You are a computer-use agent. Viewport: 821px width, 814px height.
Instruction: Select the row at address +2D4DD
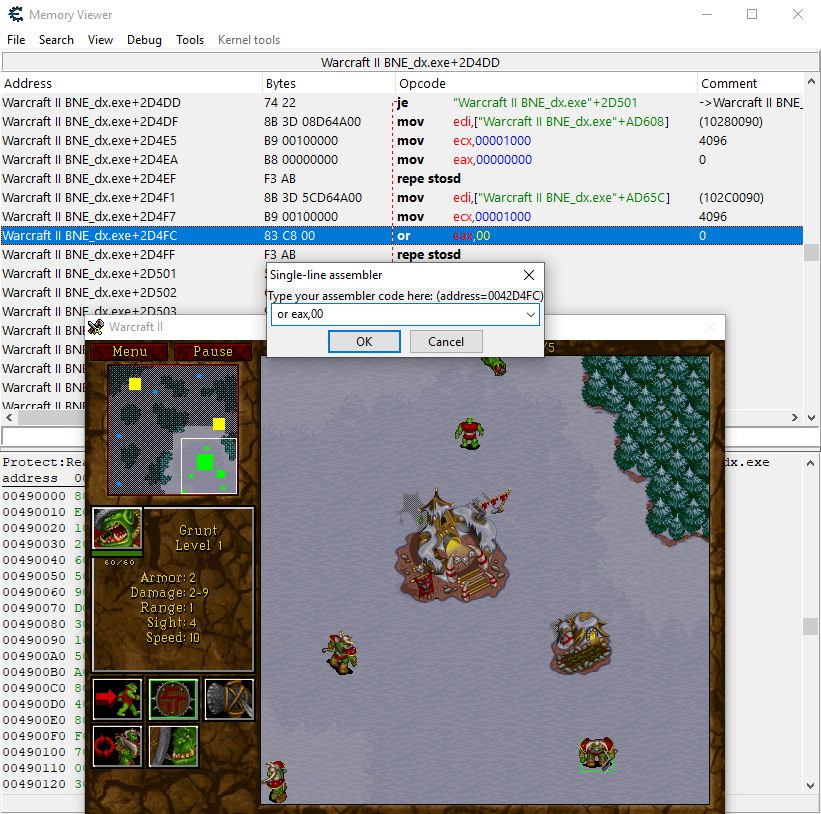pos(402,103)
